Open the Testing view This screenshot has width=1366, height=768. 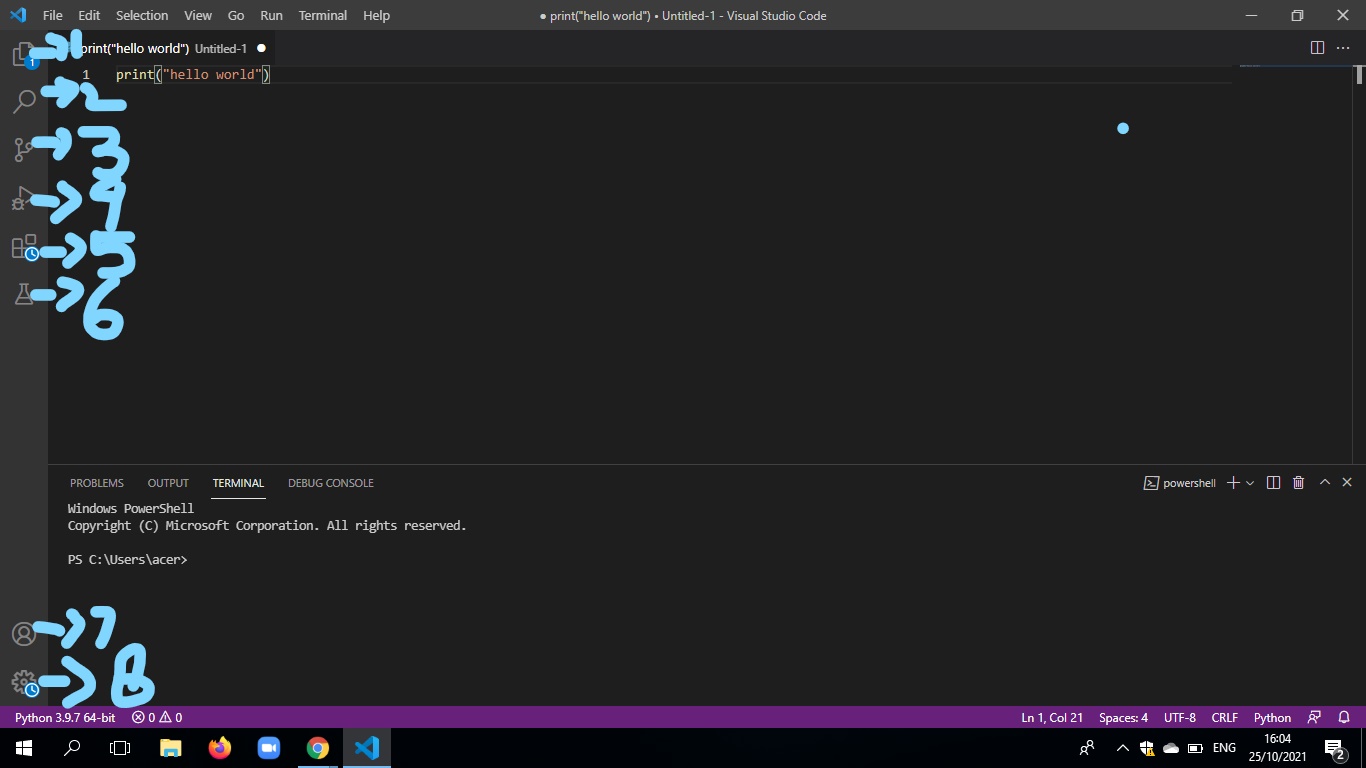[x=25, y=293]
